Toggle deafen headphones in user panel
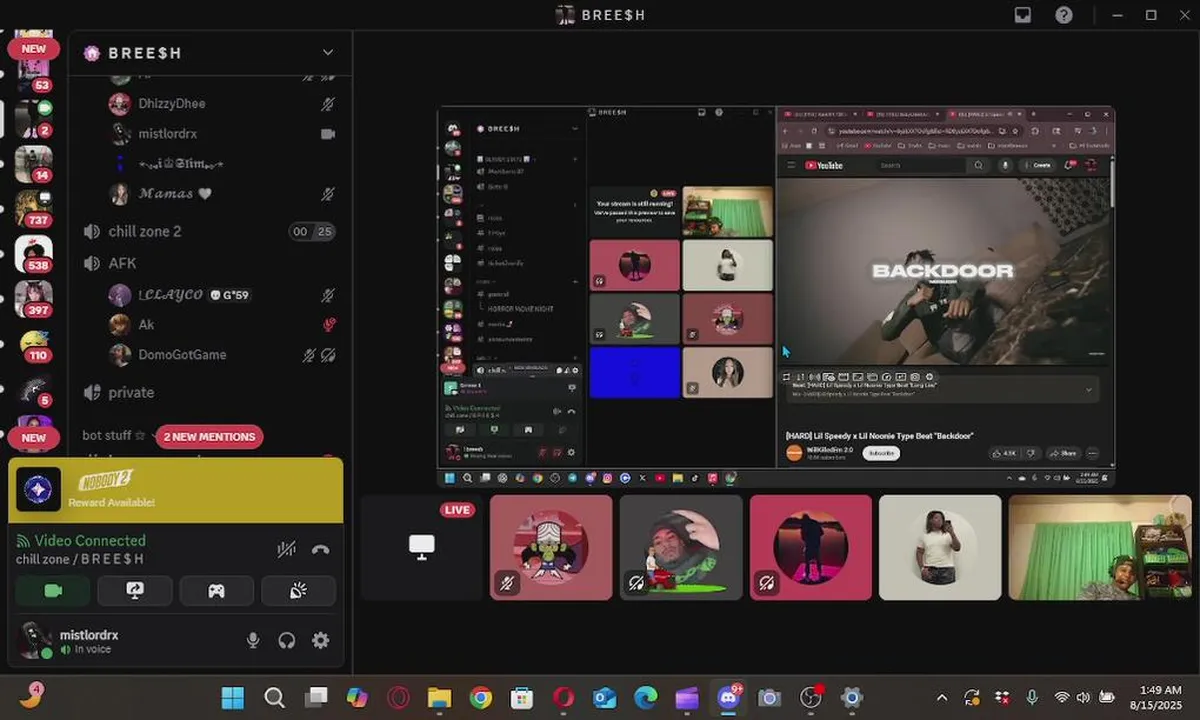Viewport: 1200px width, 720px height. coord(287,640)
